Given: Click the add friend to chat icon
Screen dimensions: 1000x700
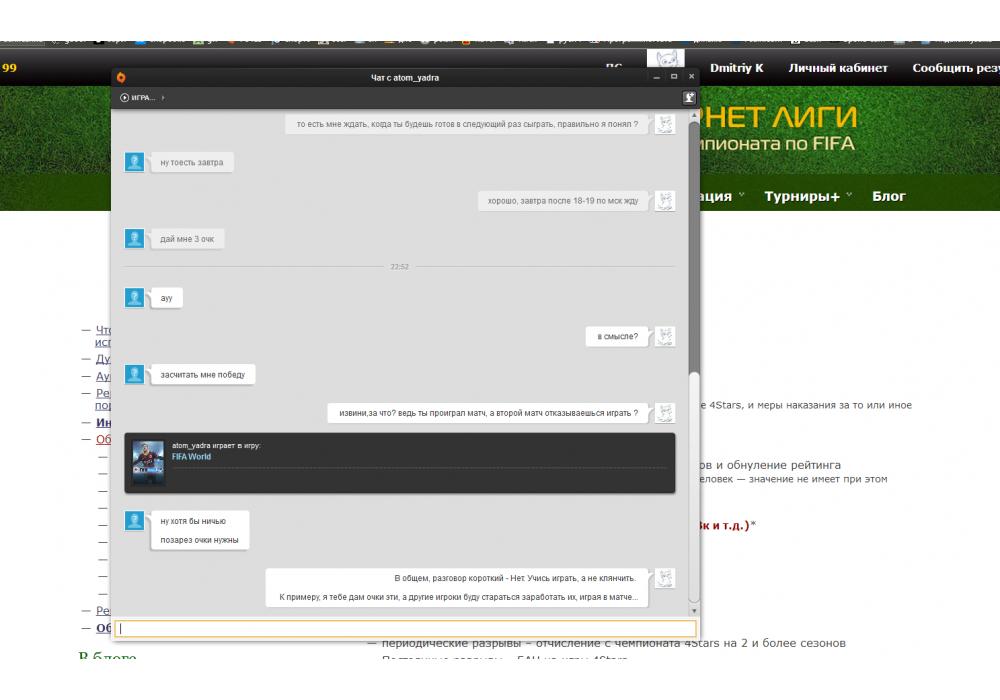Looking at the screenshot, I should click(x=689, y=98).
